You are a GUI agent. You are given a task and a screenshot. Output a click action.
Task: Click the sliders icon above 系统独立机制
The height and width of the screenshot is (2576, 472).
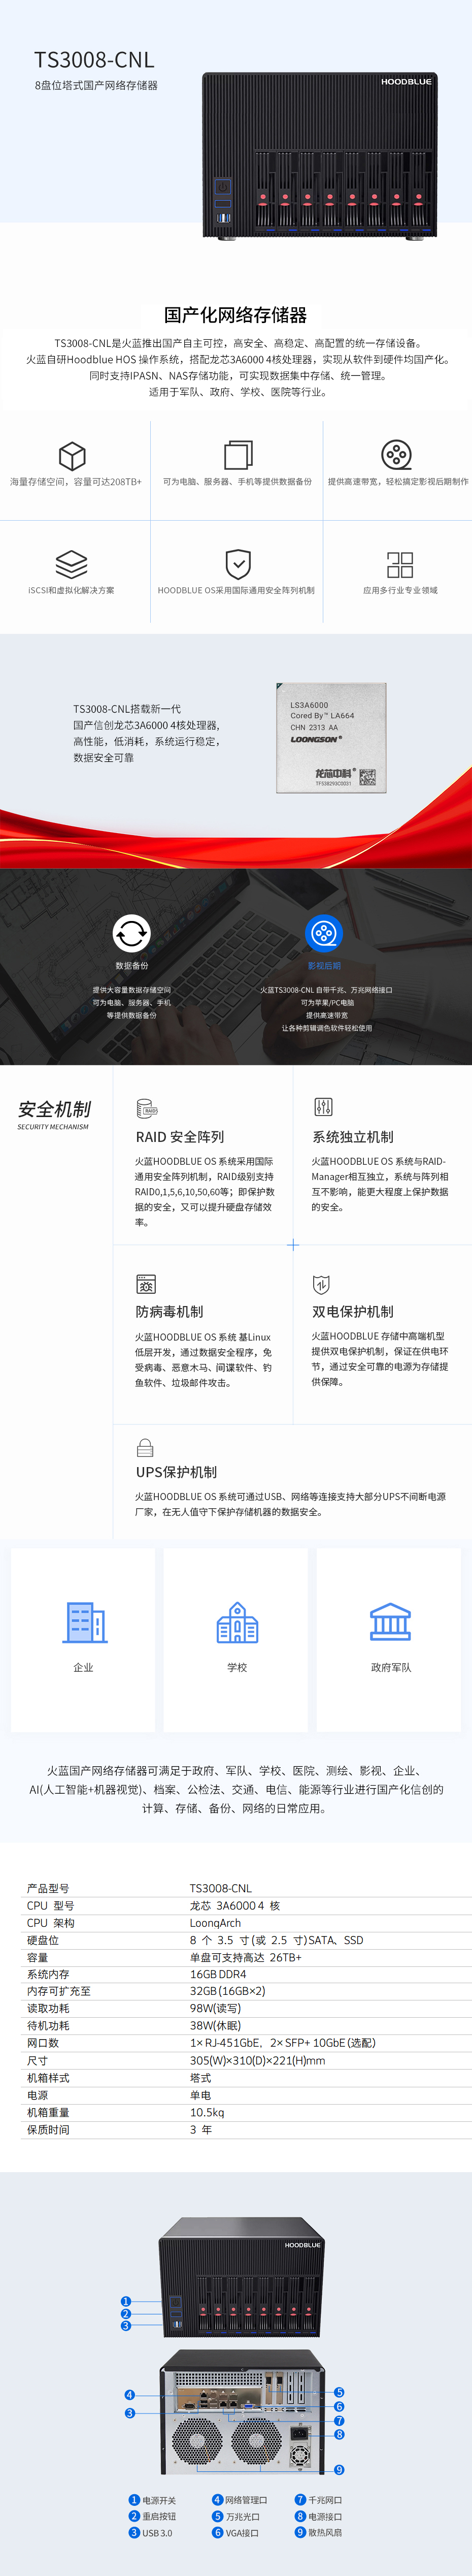pos(323,1107)
